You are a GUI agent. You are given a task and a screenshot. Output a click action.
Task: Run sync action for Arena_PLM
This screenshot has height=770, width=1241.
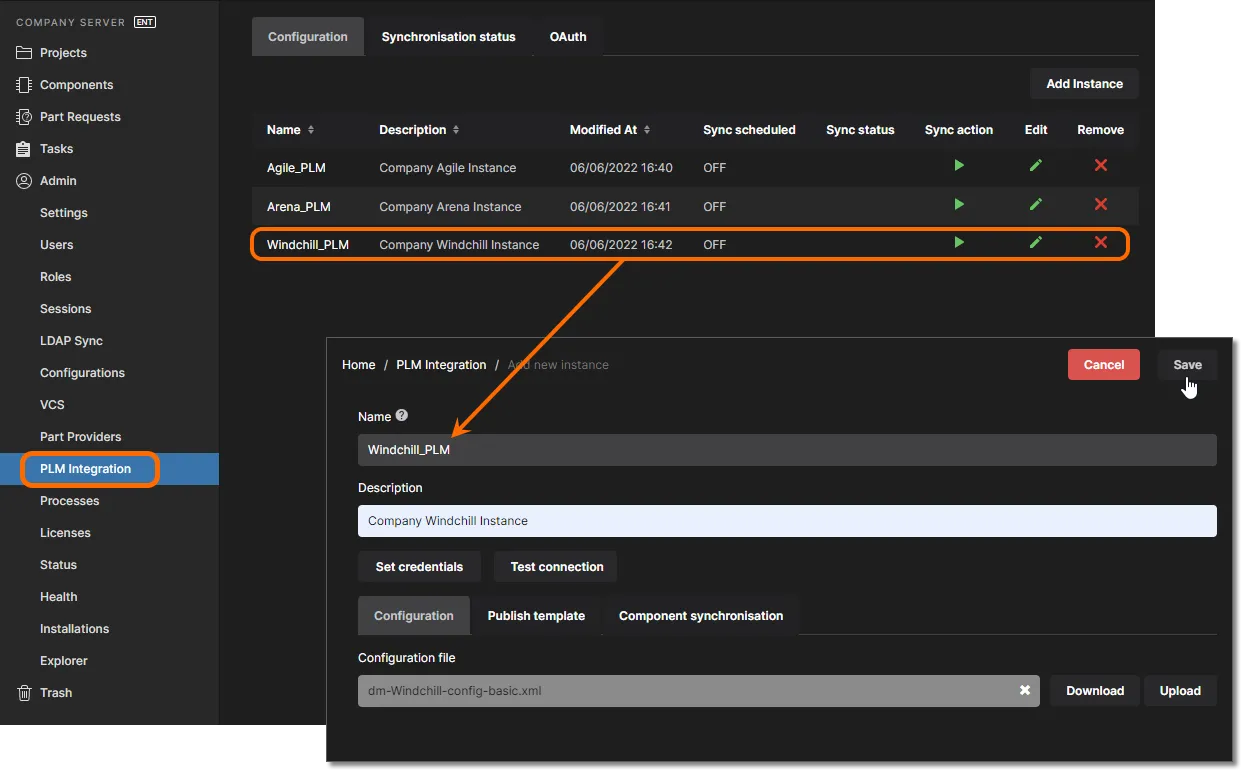959,204
